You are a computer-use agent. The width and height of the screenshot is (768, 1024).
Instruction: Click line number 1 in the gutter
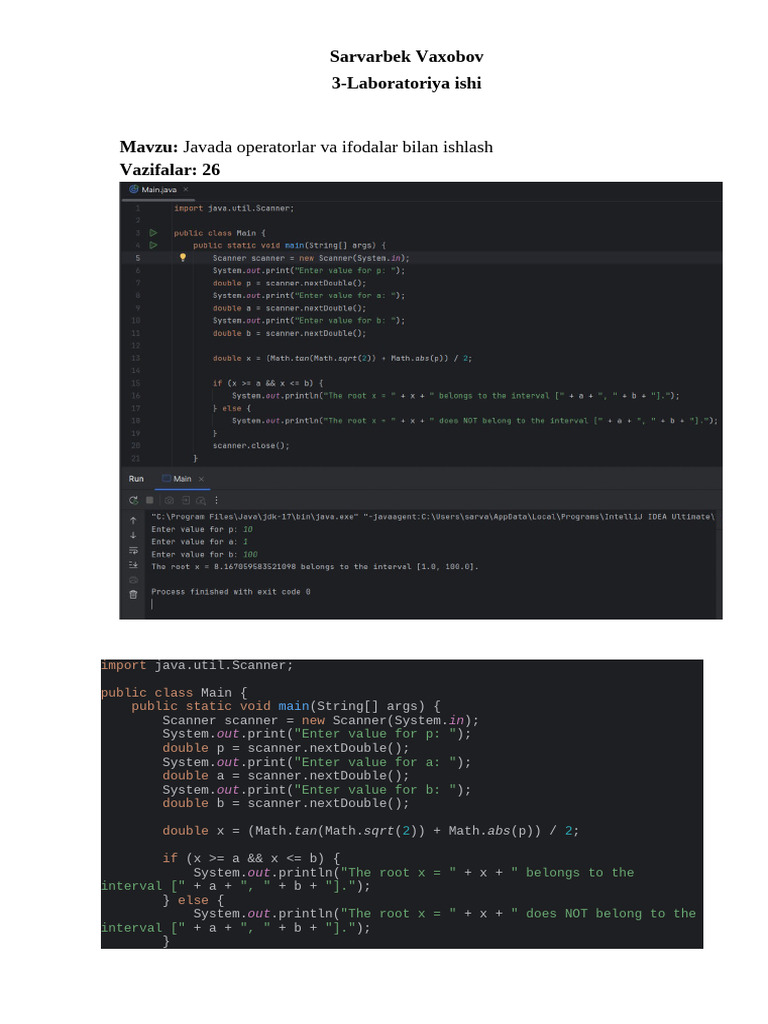tap(138, 208)
